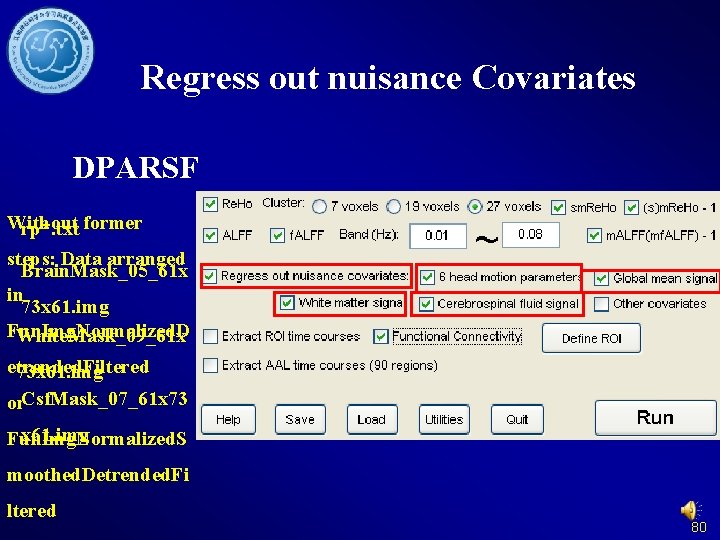This screenshot has height=540, width=720.
Task: Toggle the mALFF(mfALFF) - 1 checkbox
Action: [x=594, y=236]
